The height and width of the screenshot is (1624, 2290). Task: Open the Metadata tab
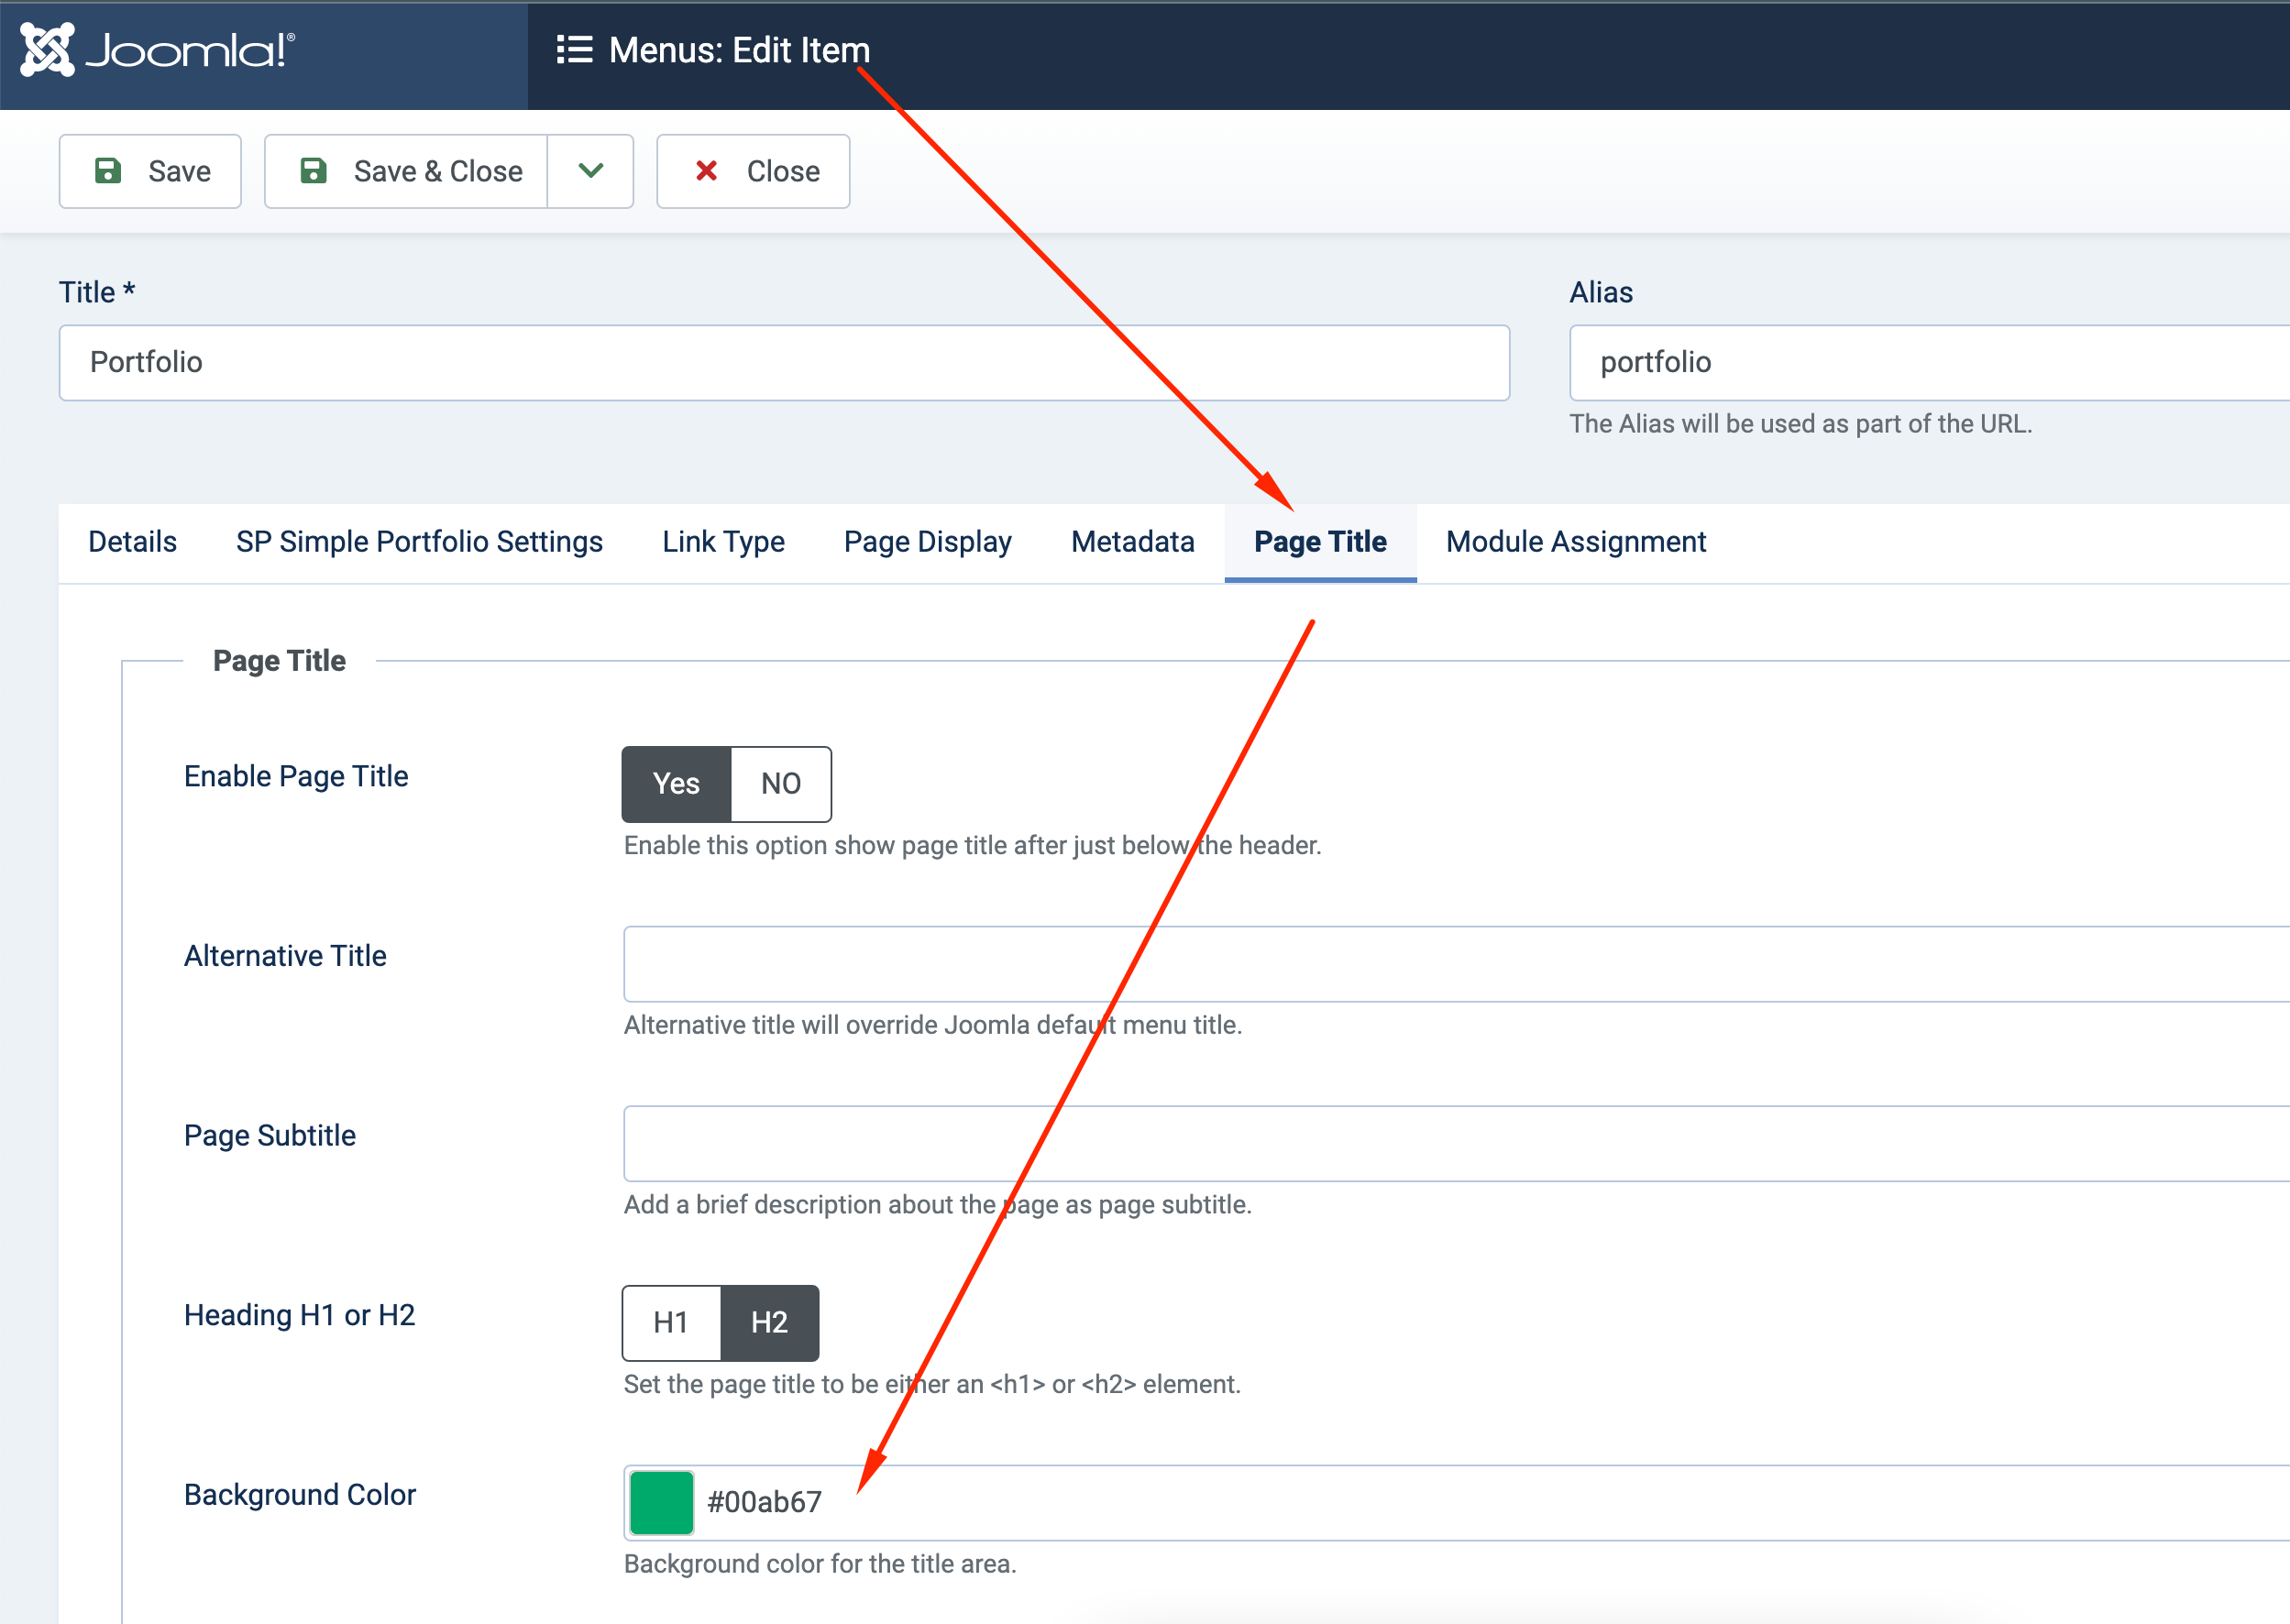point(1132,541)
